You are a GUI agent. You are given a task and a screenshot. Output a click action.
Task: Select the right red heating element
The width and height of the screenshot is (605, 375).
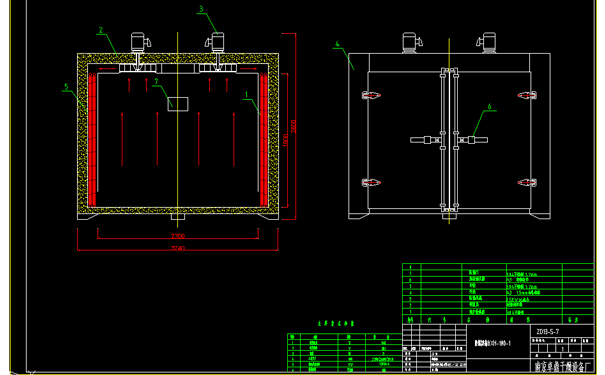click(264, 140)
